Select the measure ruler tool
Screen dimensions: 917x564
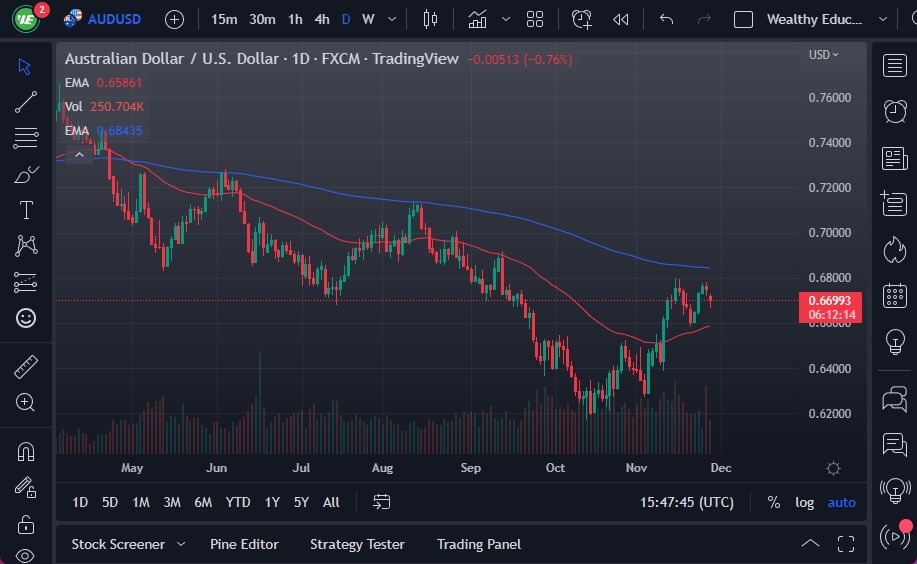click(26, 367)
